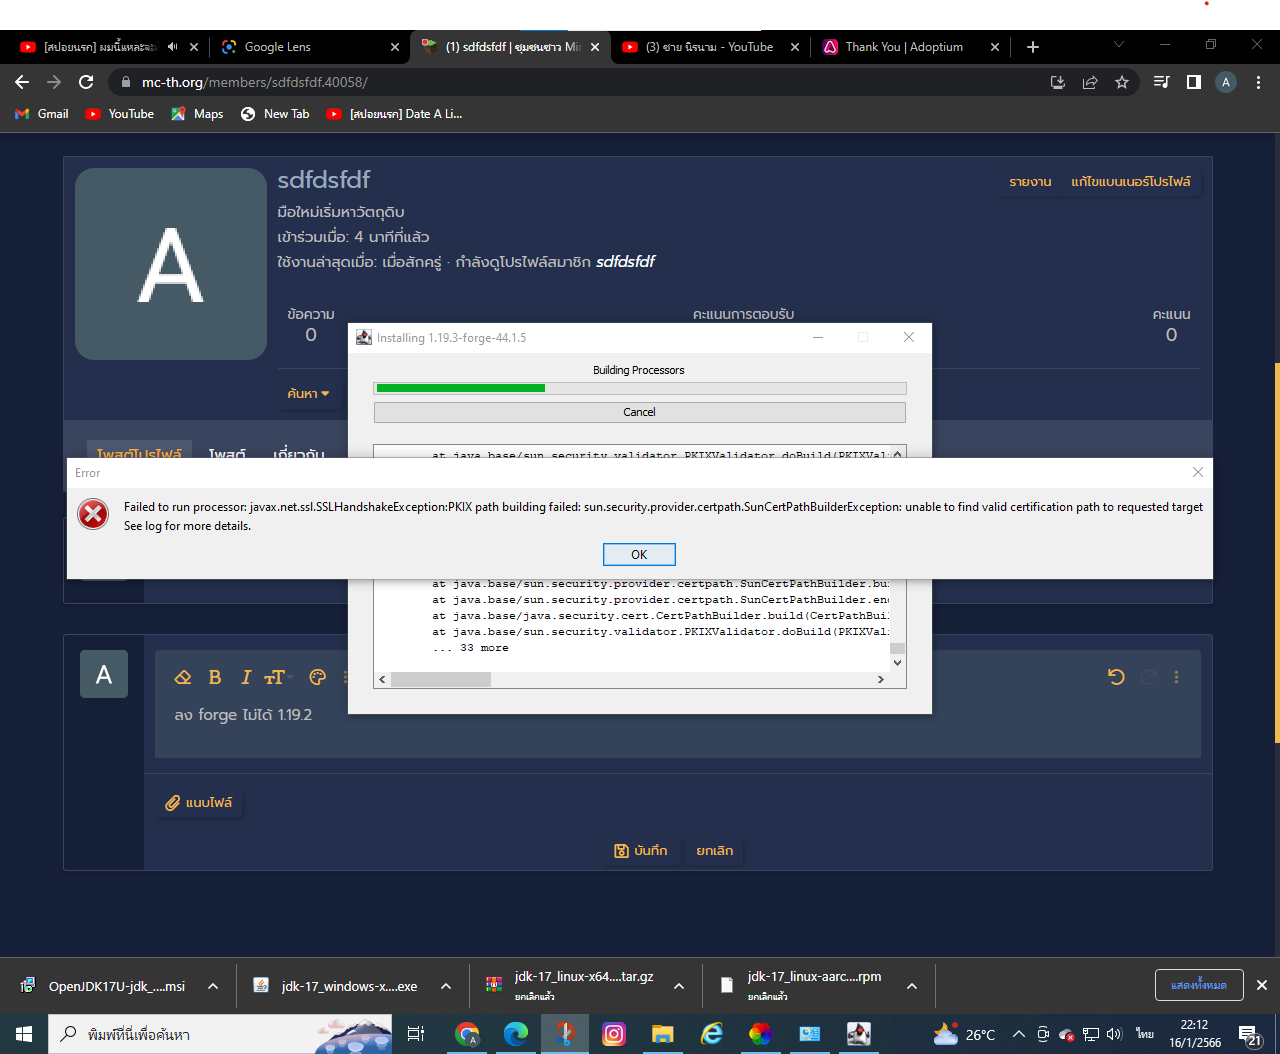The width and height of the screenshot is (1280, 1054).
Task: Click ยกเลิก to cancel the post
Action: pyautogui.click(x=715, y=850)
